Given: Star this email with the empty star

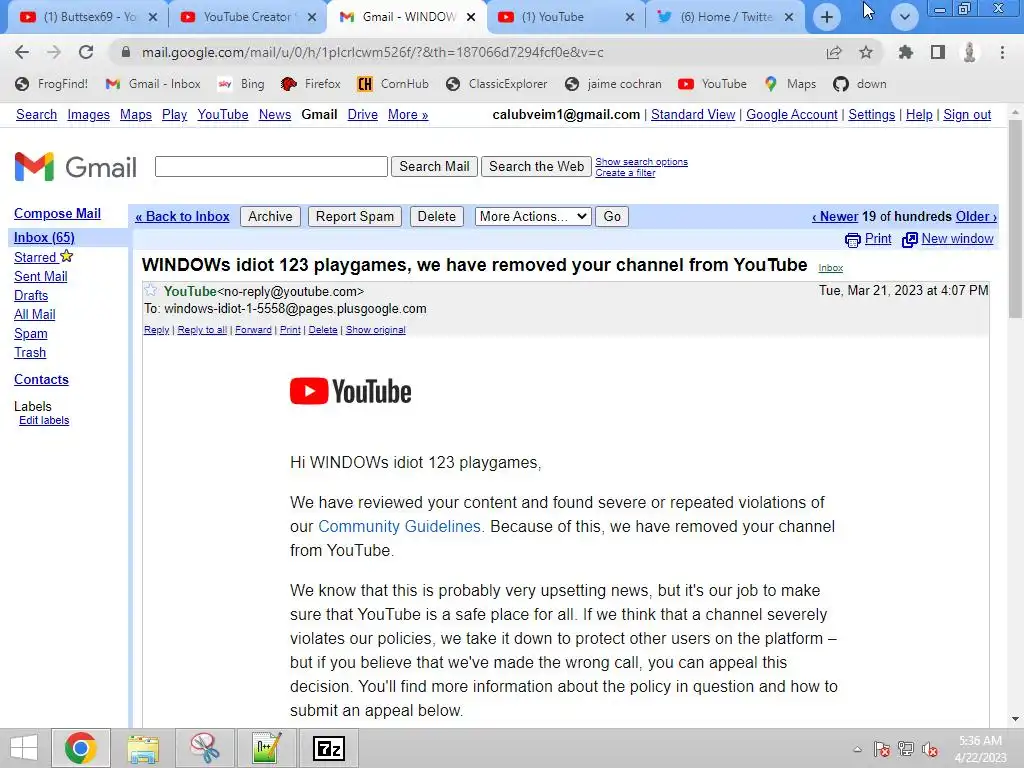Looking at the screenshot, I should tap(151, 290).
